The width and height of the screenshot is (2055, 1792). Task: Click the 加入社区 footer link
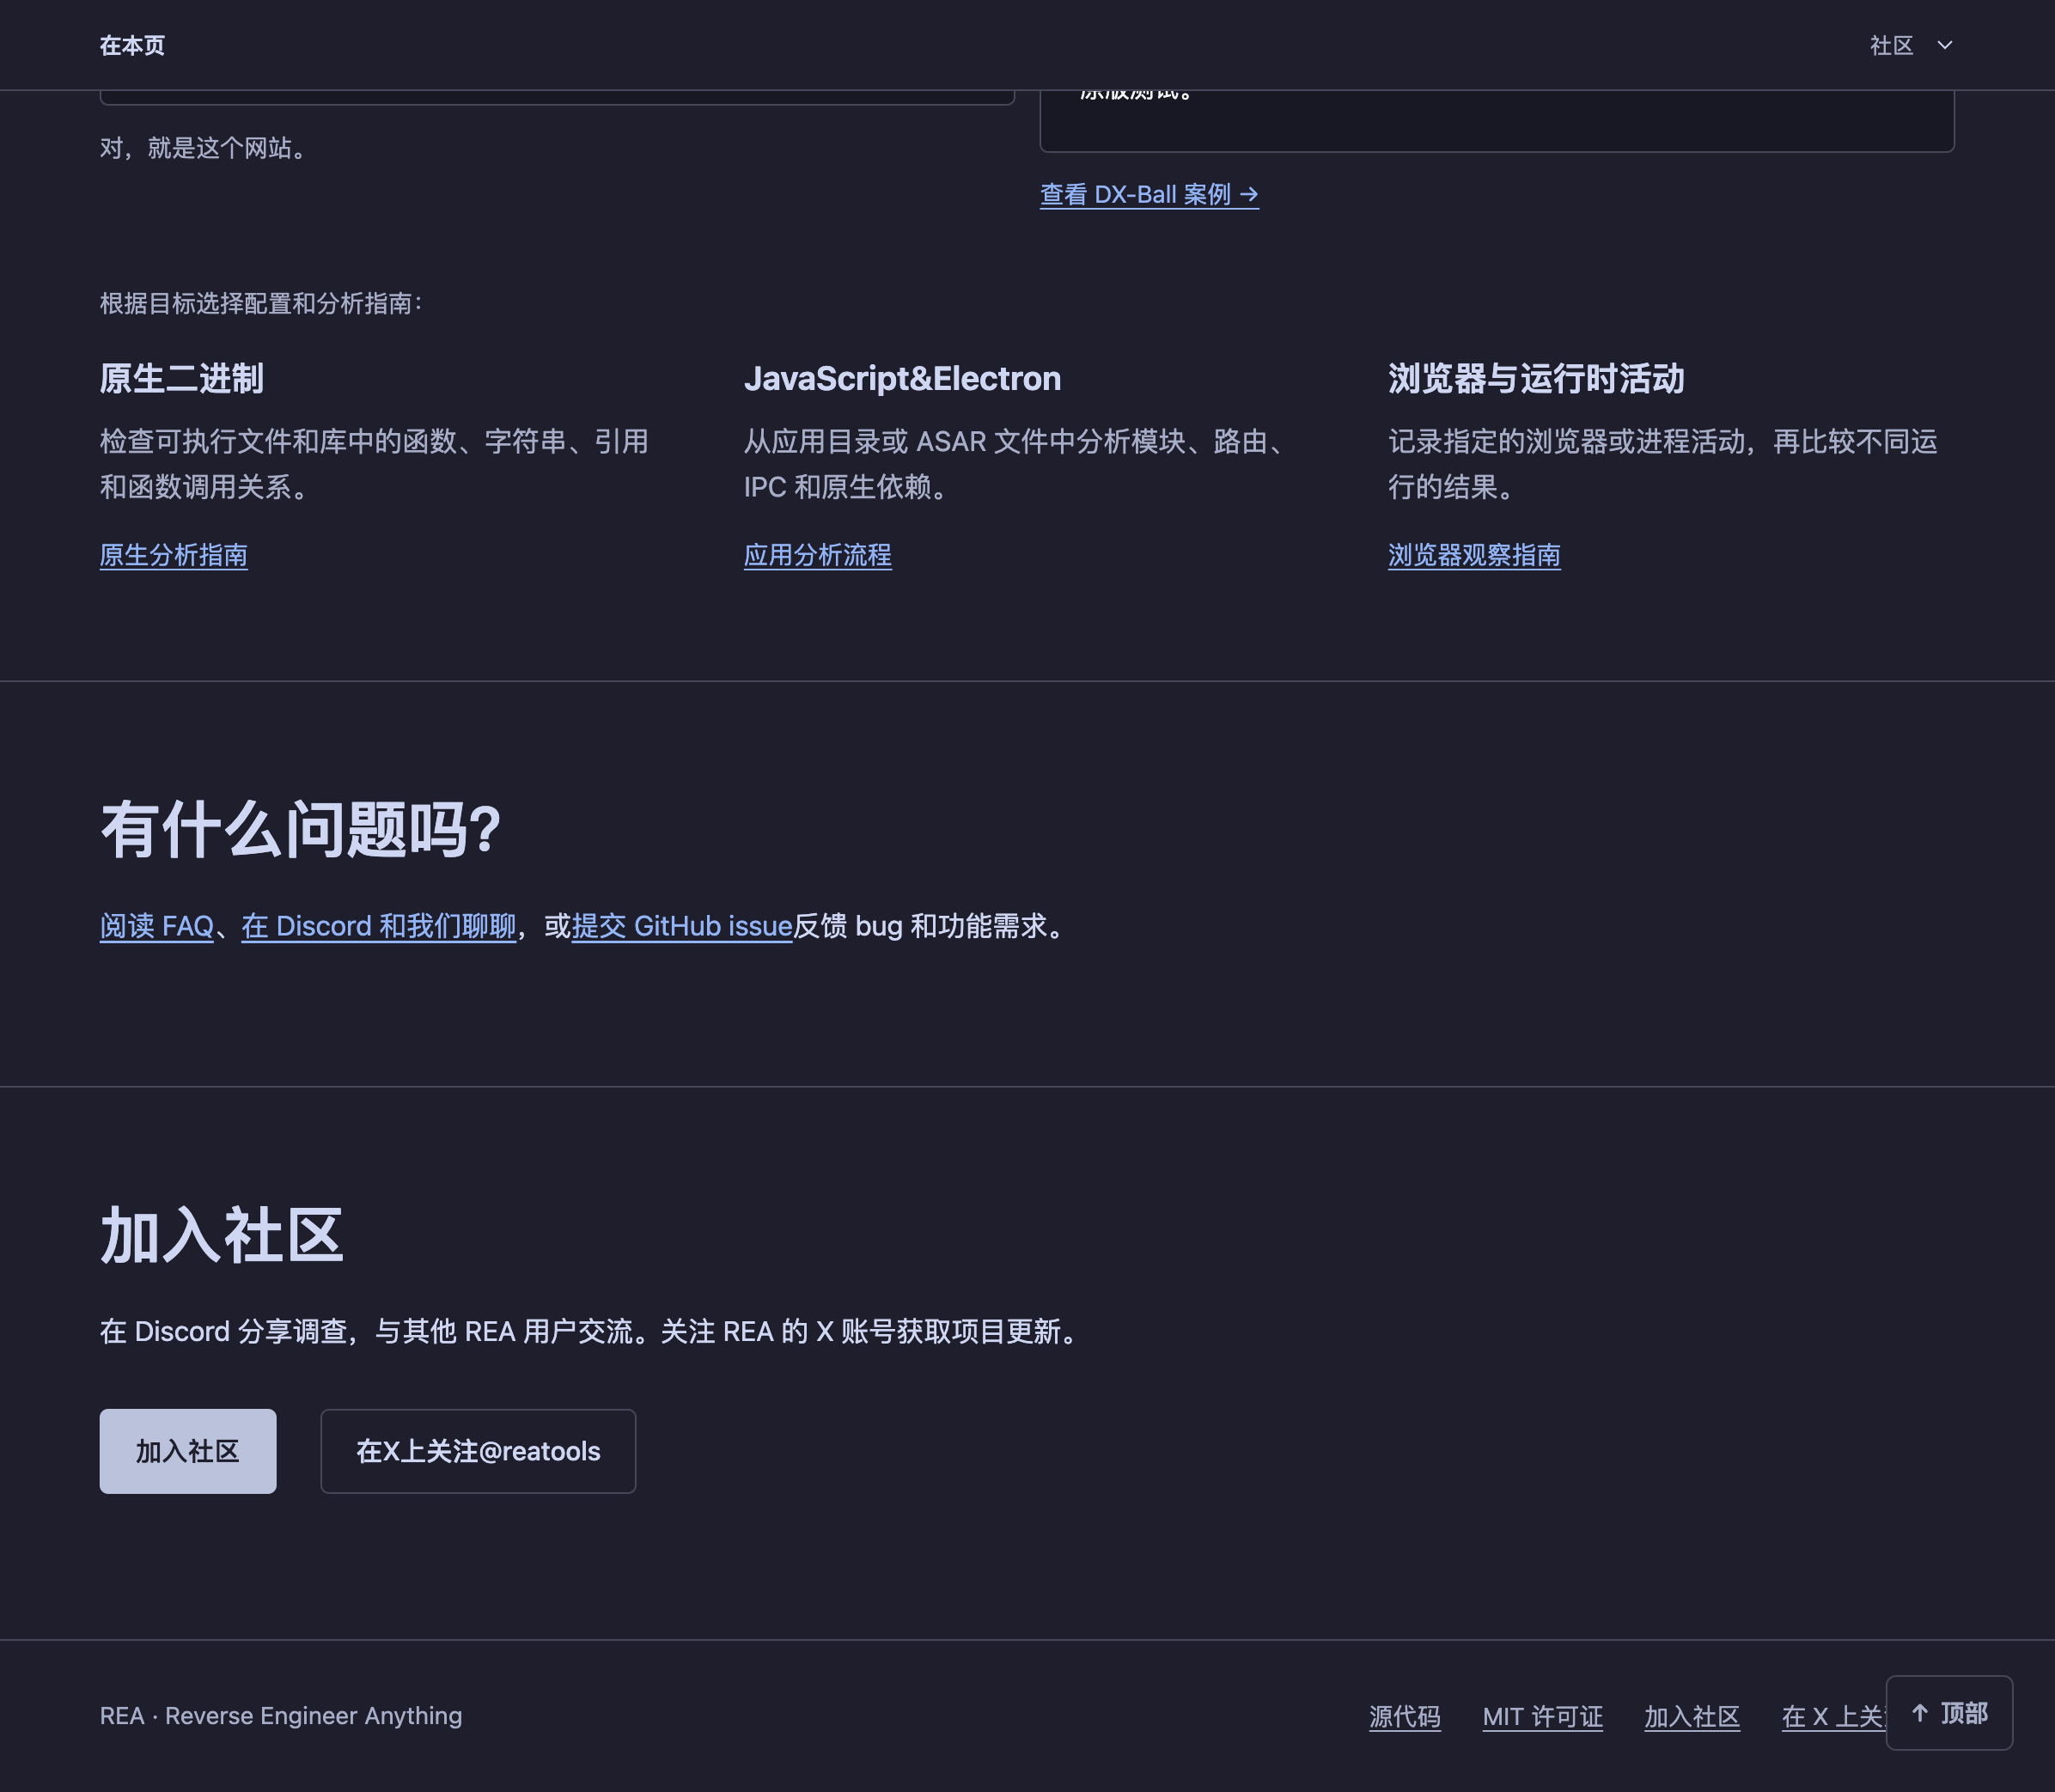(1692, 1716)
